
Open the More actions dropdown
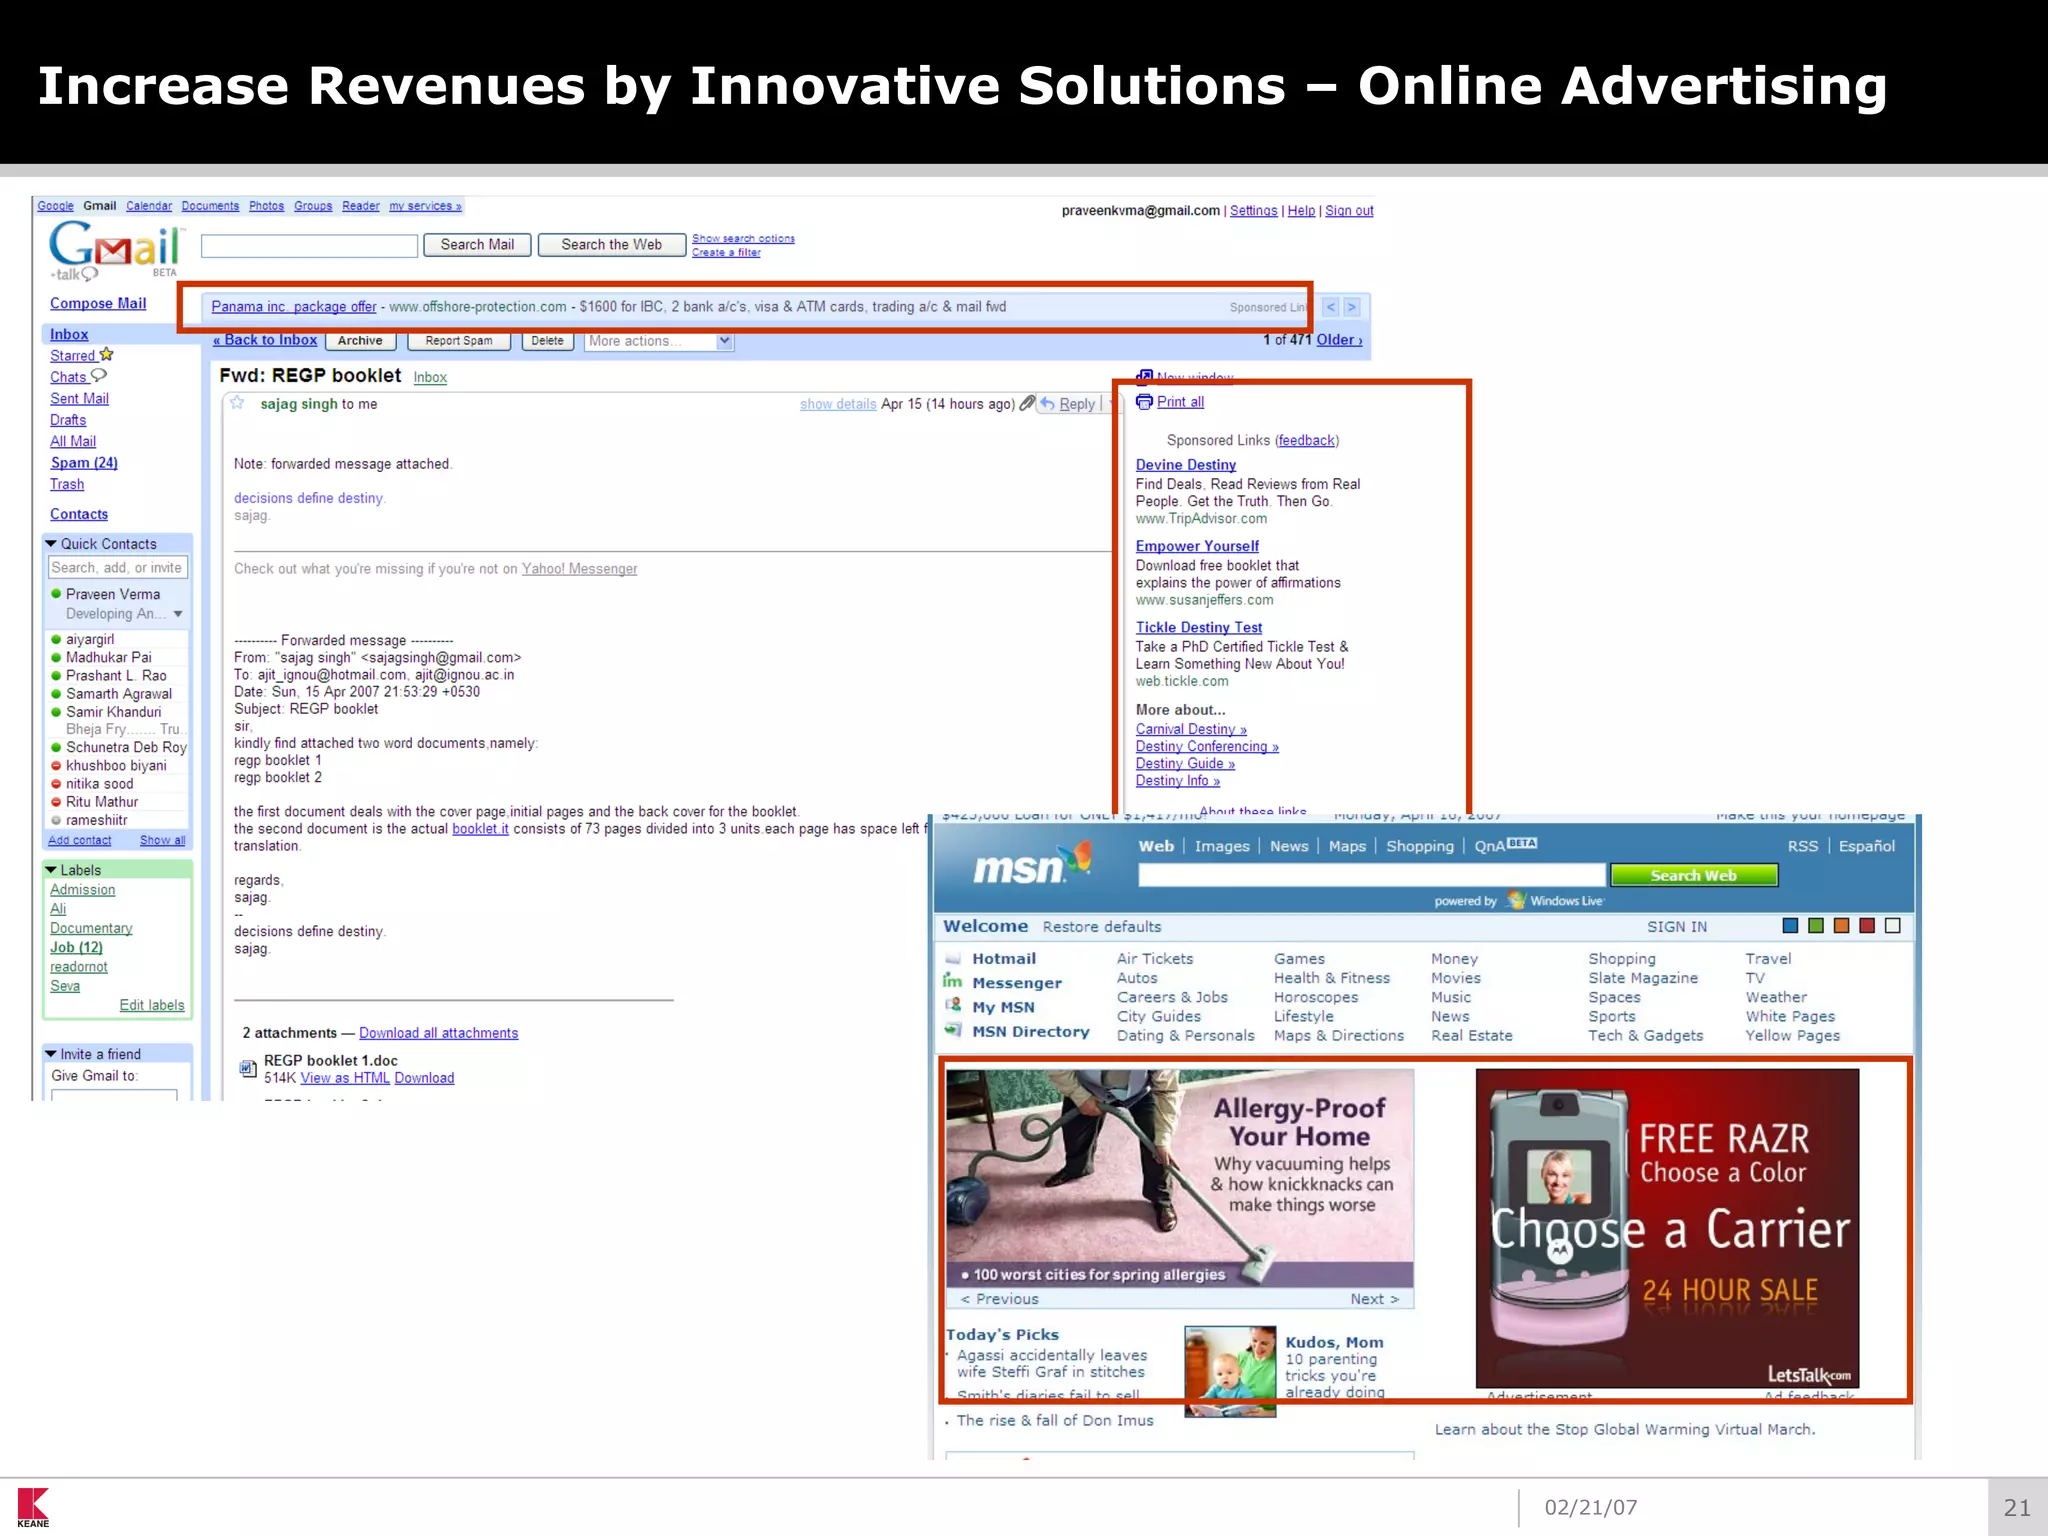click(660, 341)
